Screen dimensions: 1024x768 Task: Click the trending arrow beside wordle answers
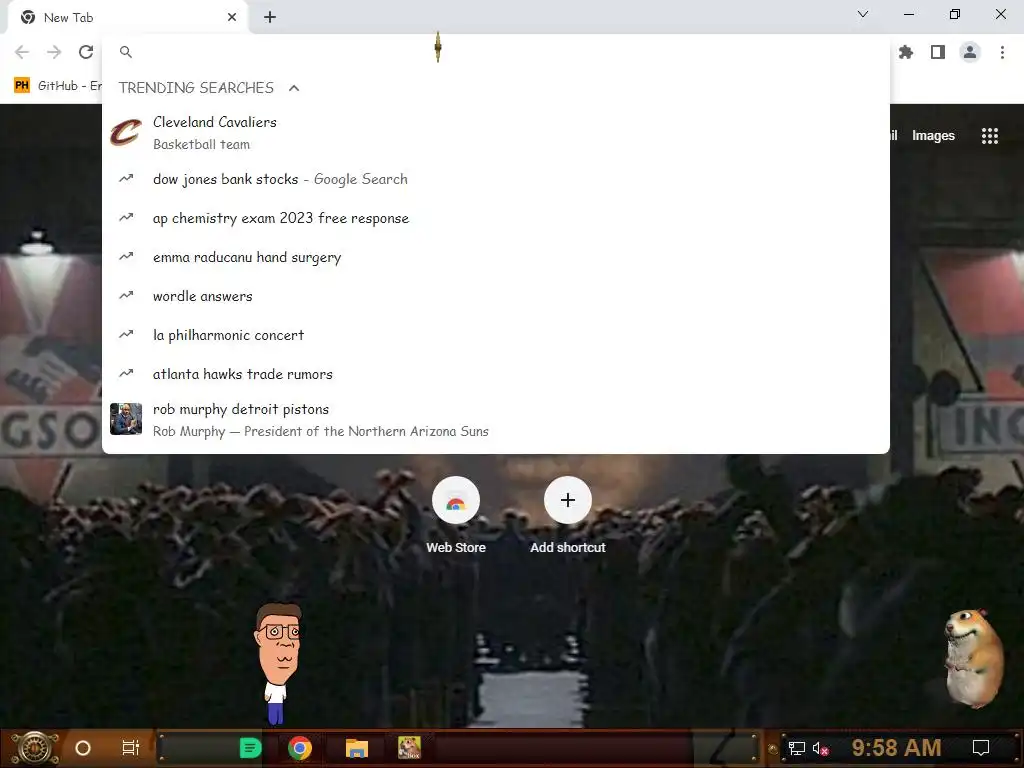(126, 296)
